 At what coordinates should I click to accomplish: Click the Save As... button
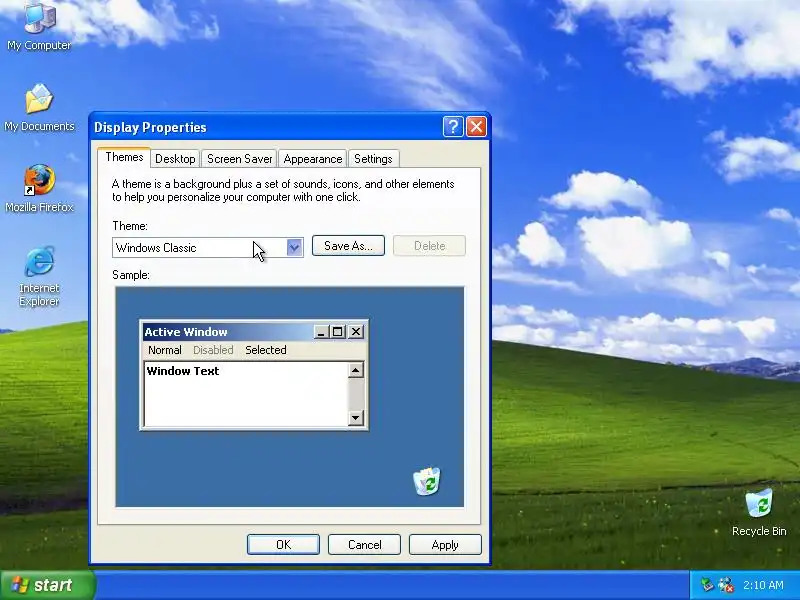[x=348, y=245]
